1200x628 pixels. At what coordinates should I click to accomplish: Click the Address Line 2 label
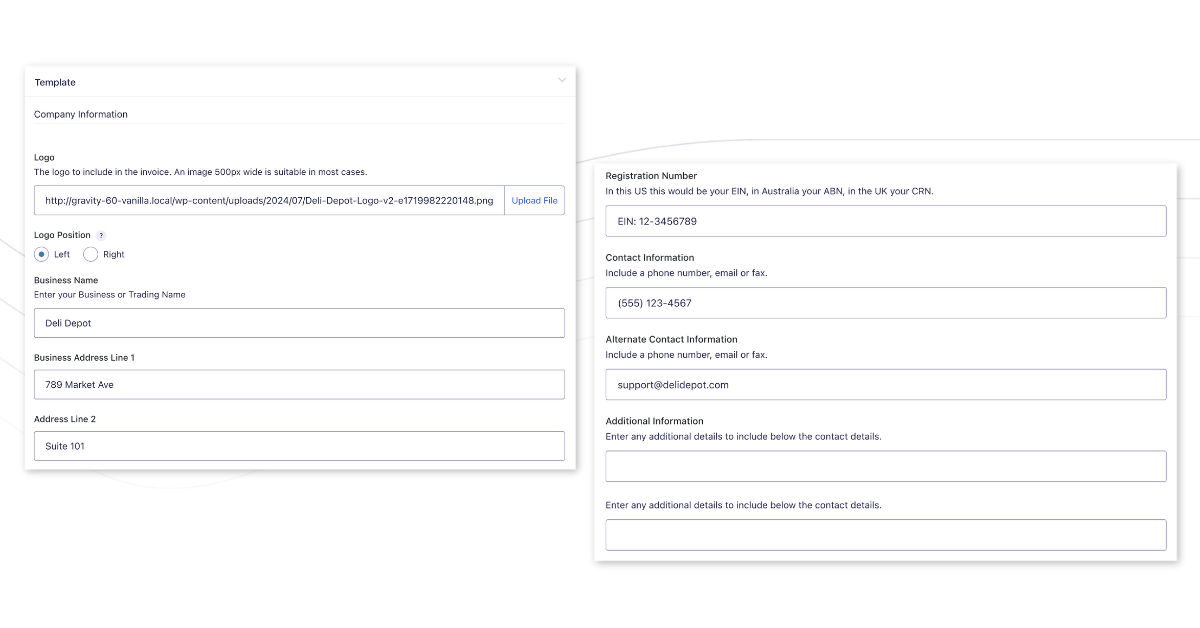[x=65, y=419]
